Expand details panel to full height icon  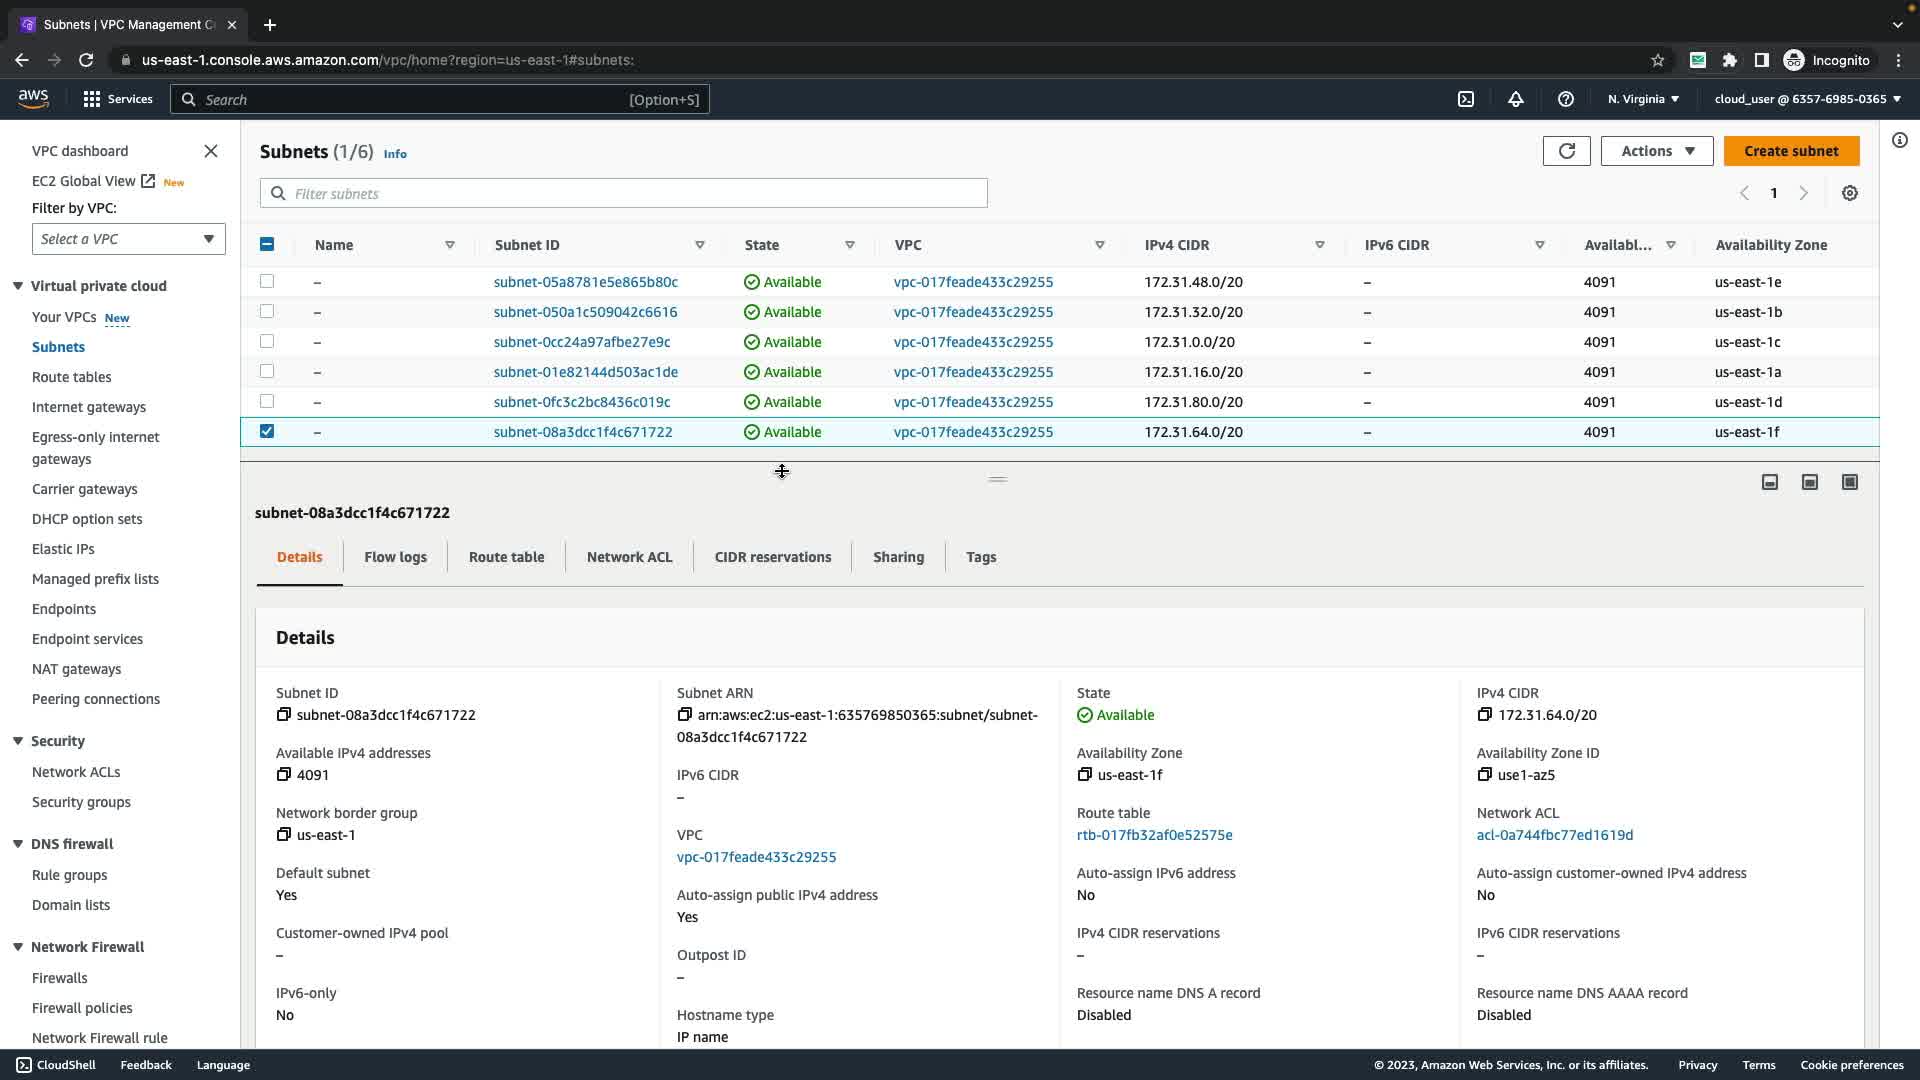click(1849, 482)
